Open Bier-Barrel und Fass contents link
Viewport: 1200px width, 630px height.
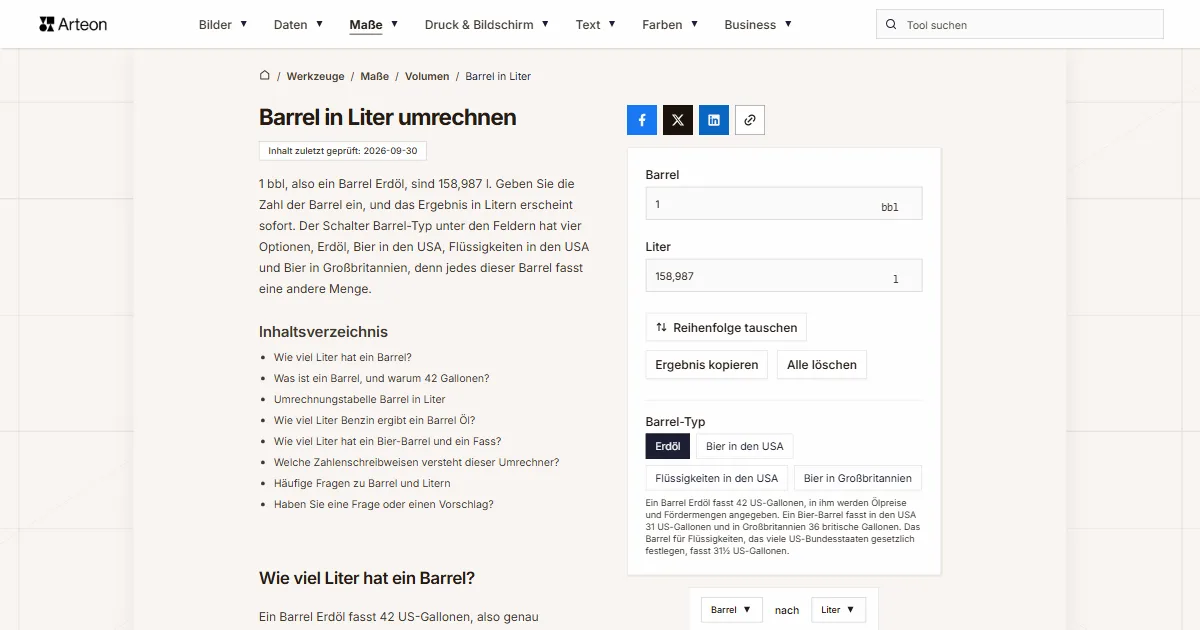coord(388,441)
